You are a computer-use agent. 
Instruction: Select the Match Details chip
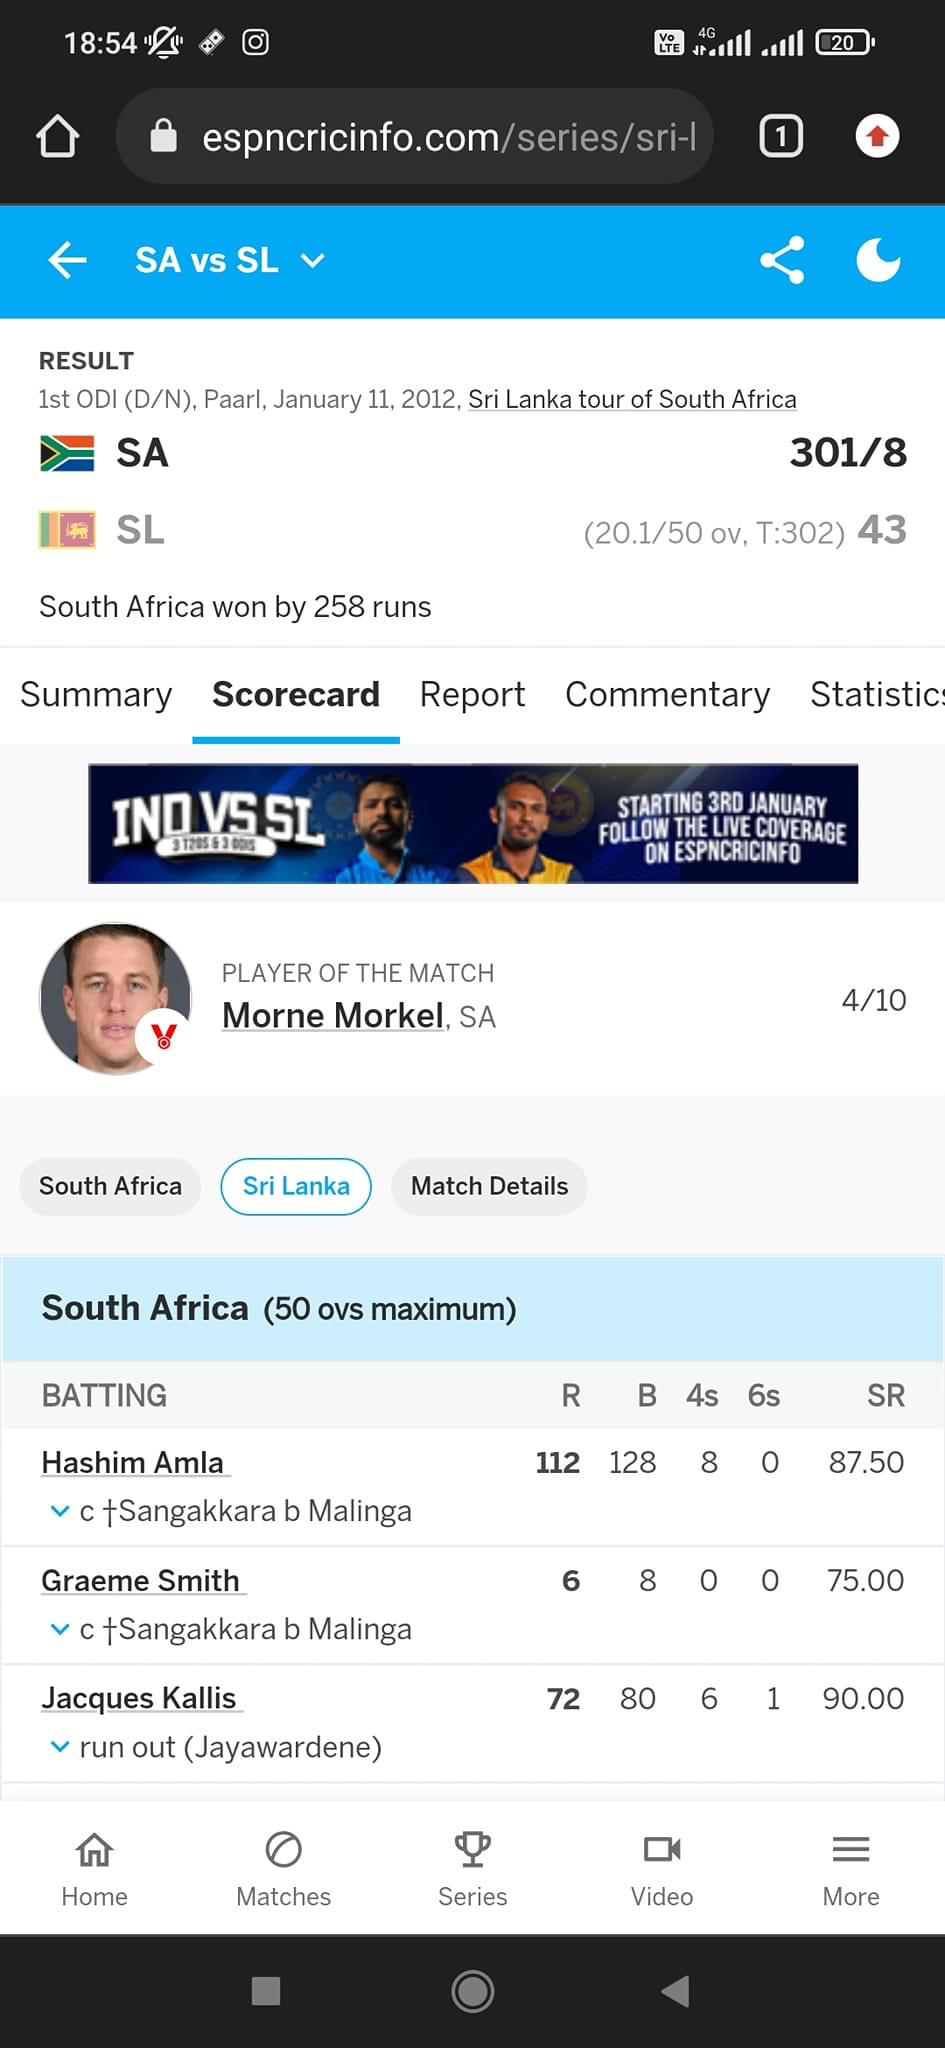tap(489, 1186)
